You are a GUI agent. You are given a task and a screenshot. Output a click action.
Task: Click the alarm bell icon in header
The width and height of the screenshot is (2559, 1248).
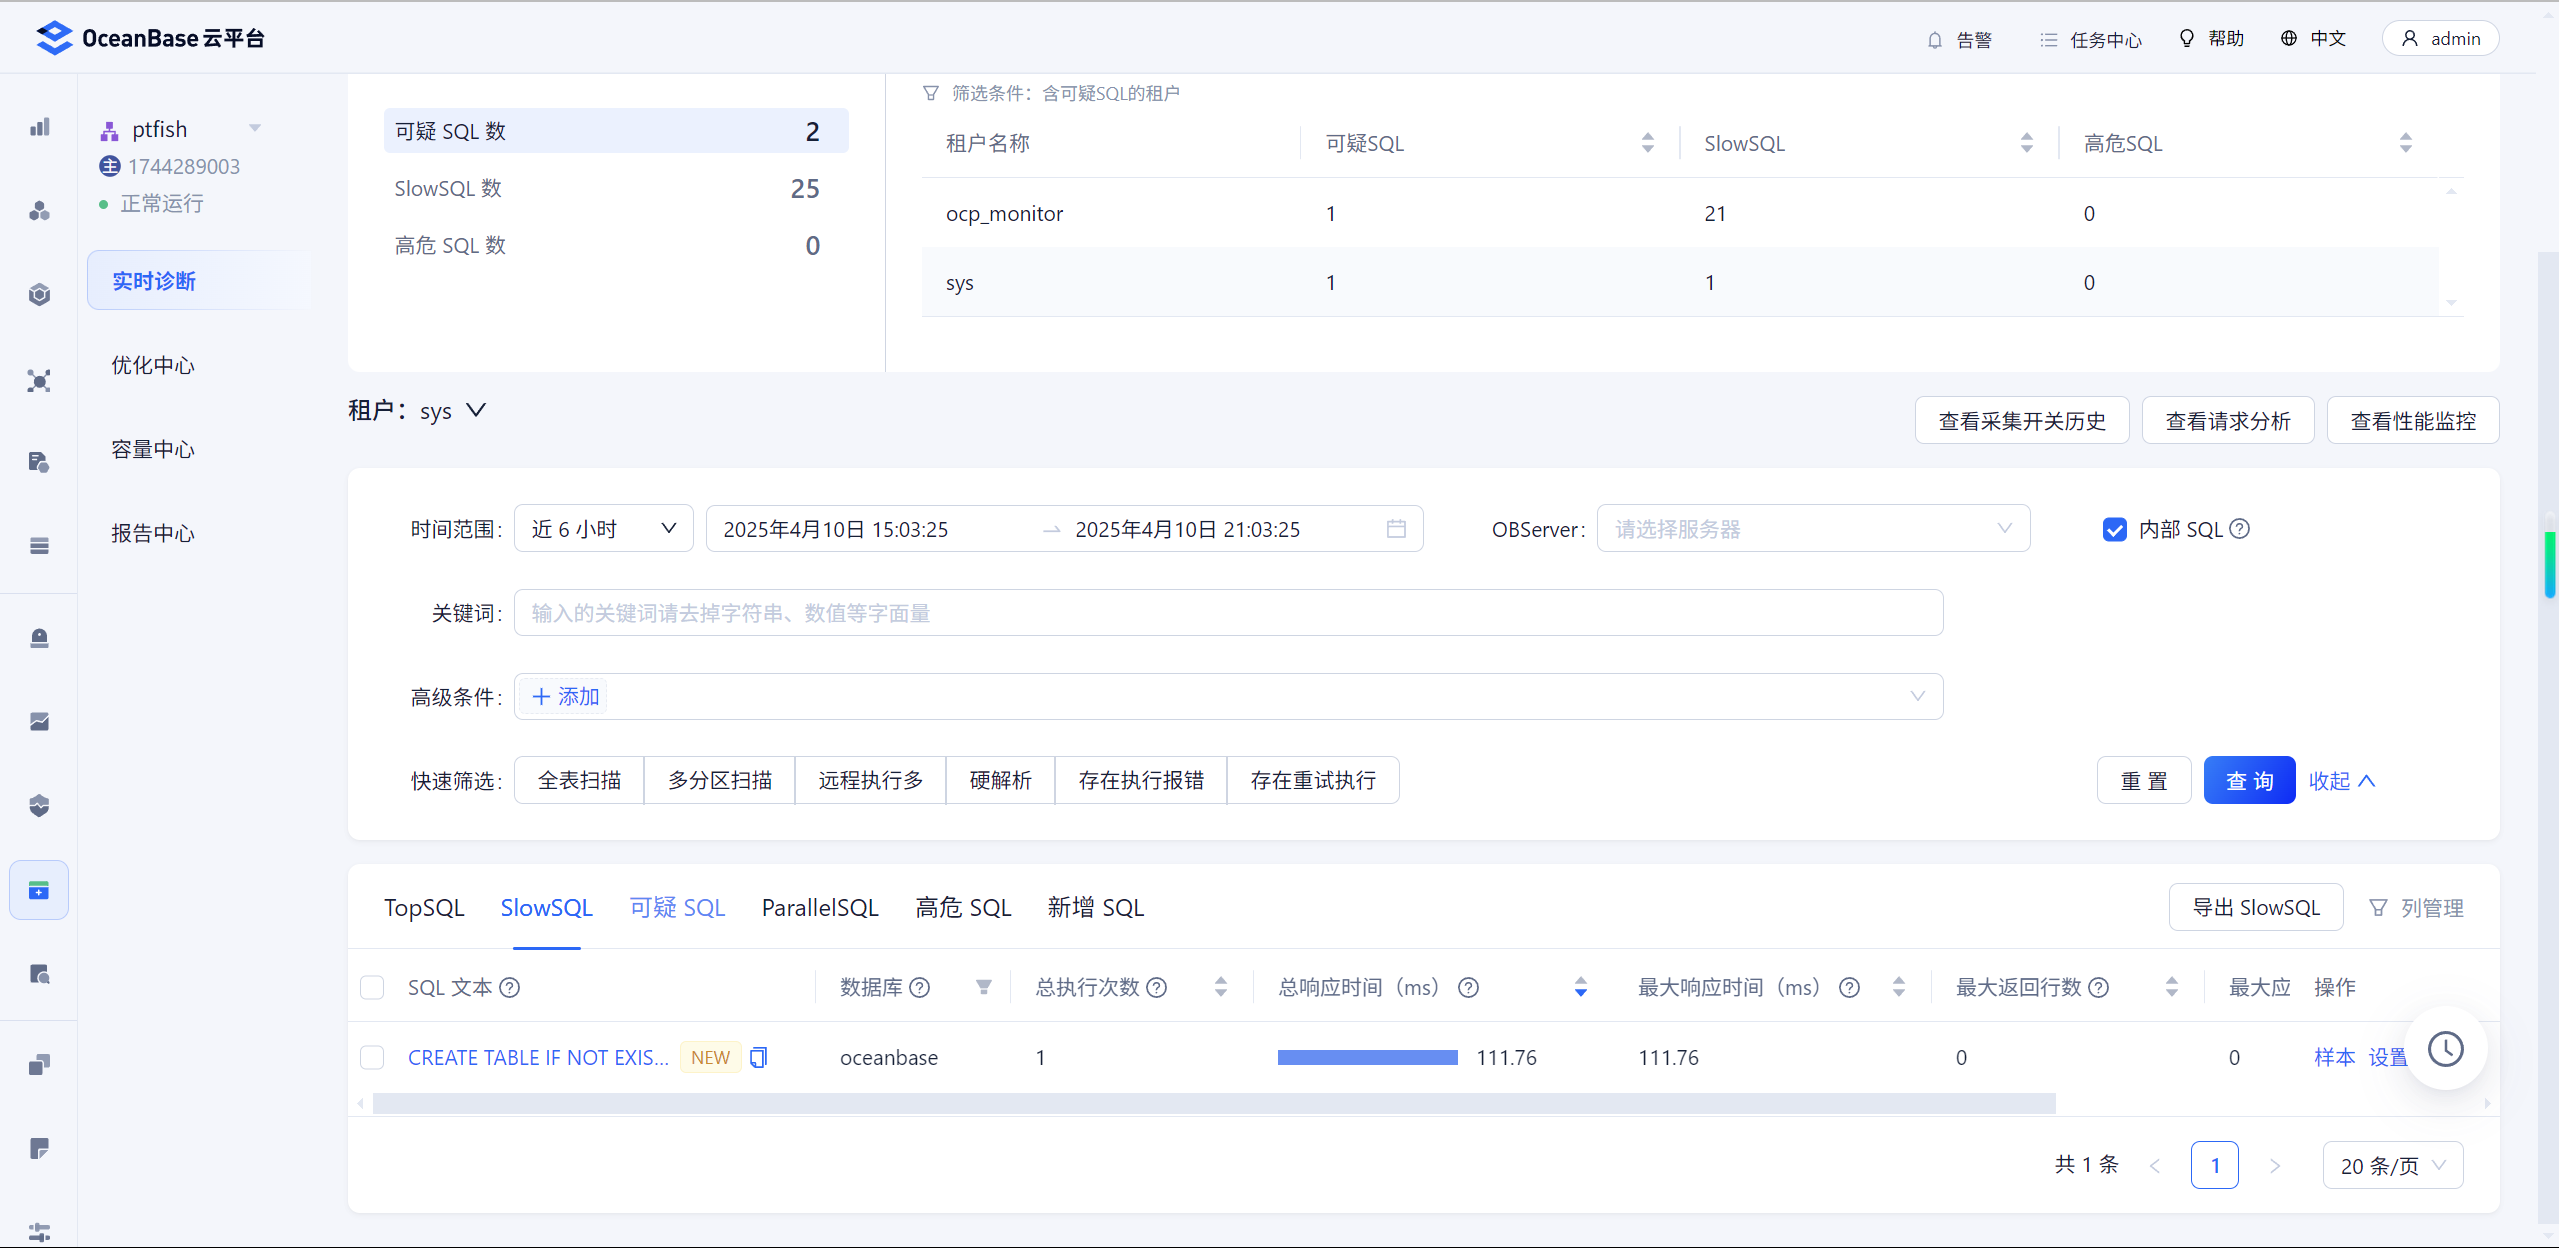tap(1934, 40)
